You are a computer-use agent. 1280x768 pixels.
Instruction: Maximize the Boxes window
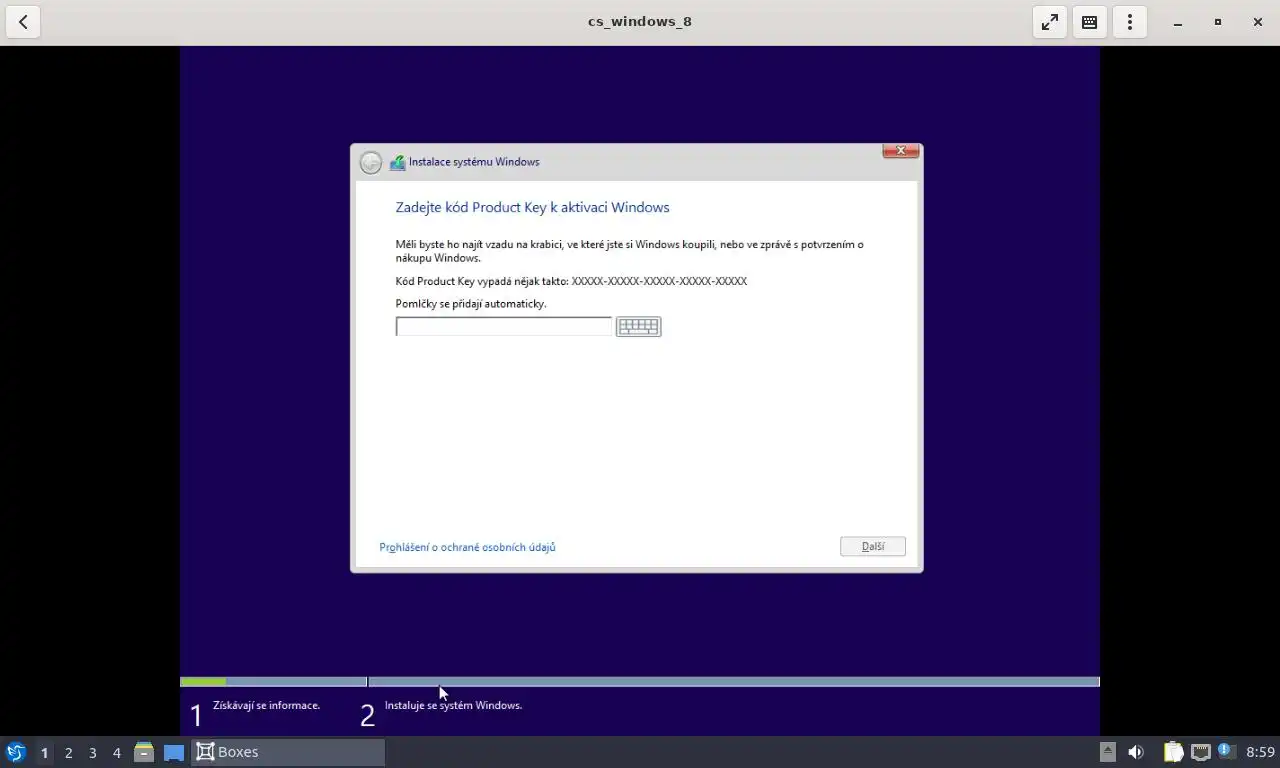tap(1218, 22)
